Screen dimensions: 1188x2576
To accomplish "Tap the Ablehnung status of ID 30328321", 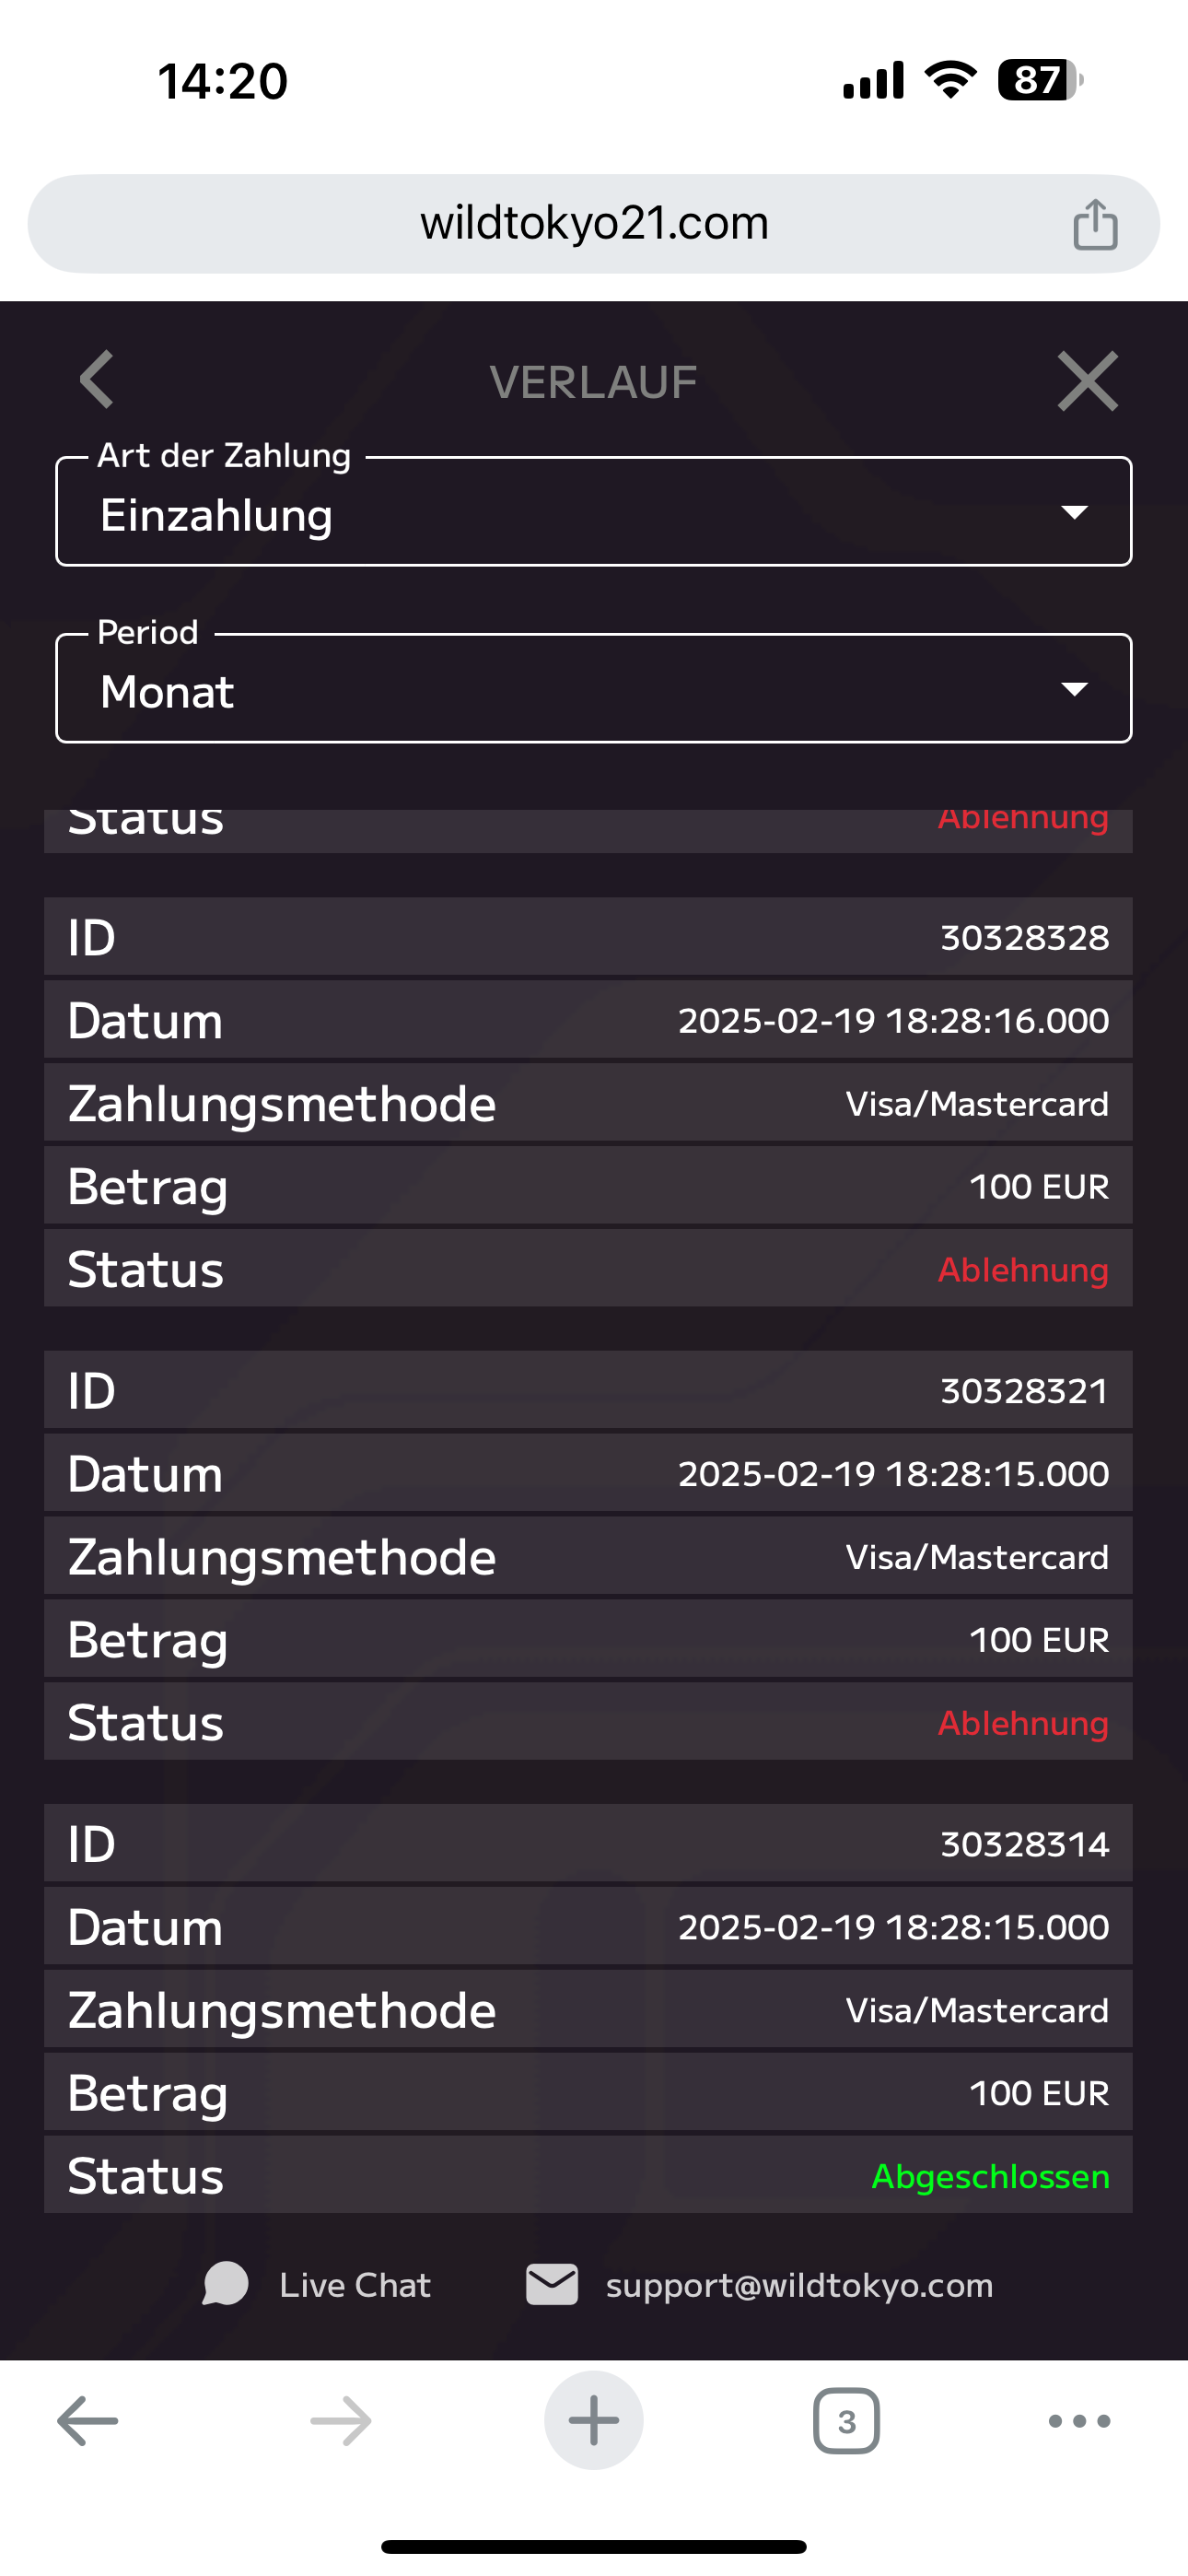I will 1022,1723.
